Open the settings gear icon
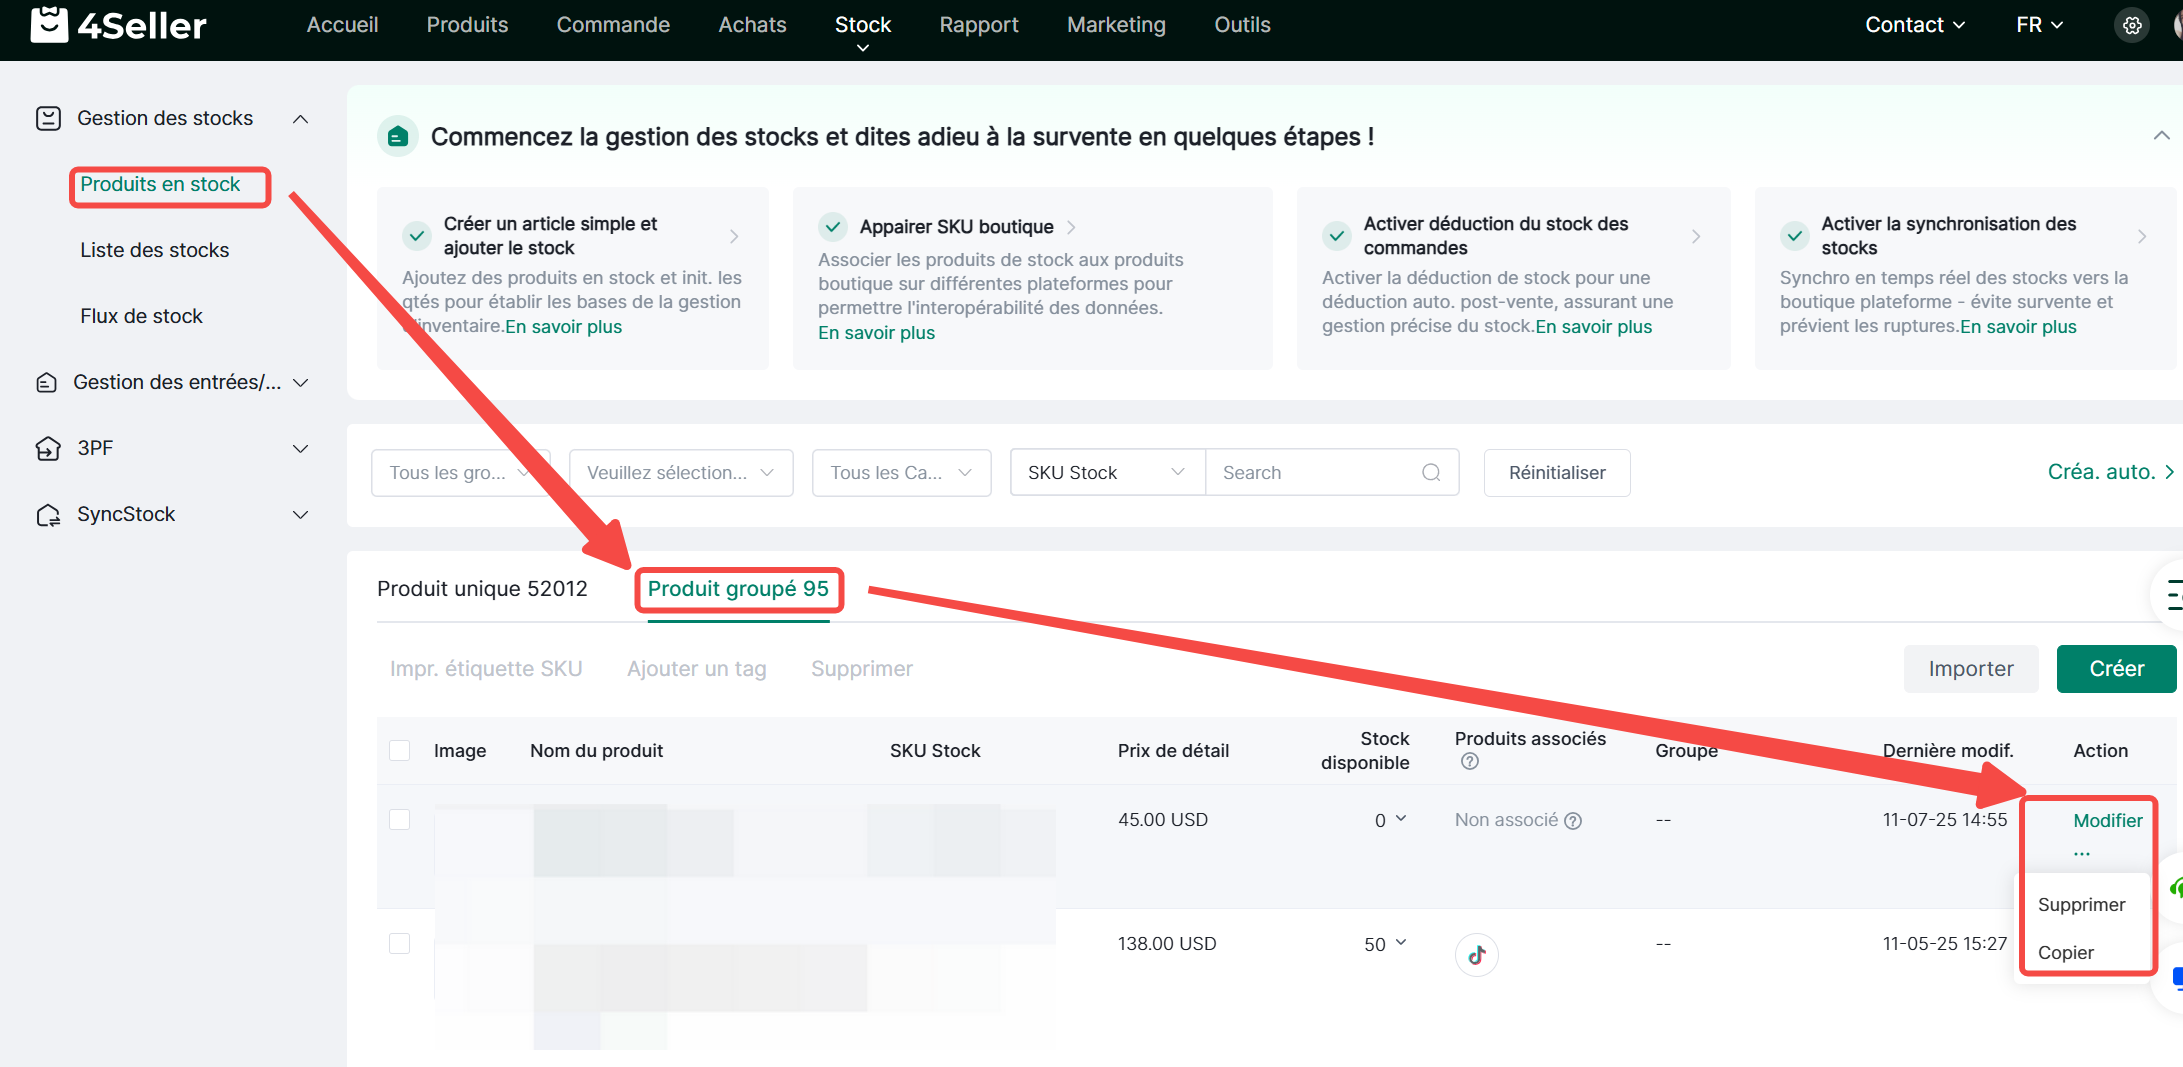 (2132, 25)
